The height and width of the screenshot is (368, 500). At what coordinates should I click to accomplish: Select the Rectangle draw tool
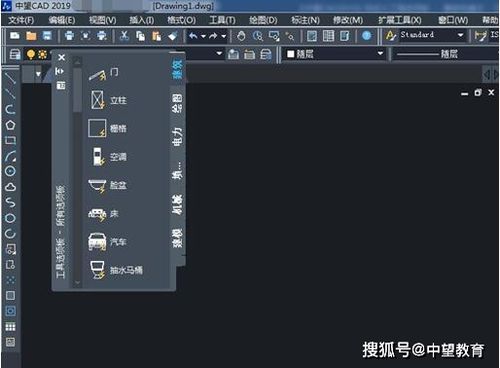pyautogui.click(x=10, y=140)
